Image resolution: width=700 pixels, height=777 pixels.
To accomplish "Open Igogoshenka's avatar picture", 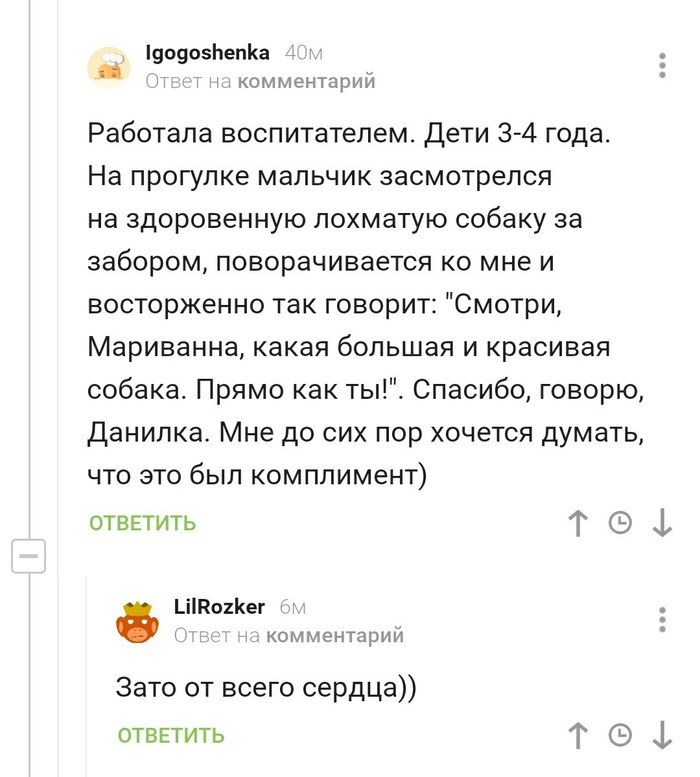I will [108, 65].
